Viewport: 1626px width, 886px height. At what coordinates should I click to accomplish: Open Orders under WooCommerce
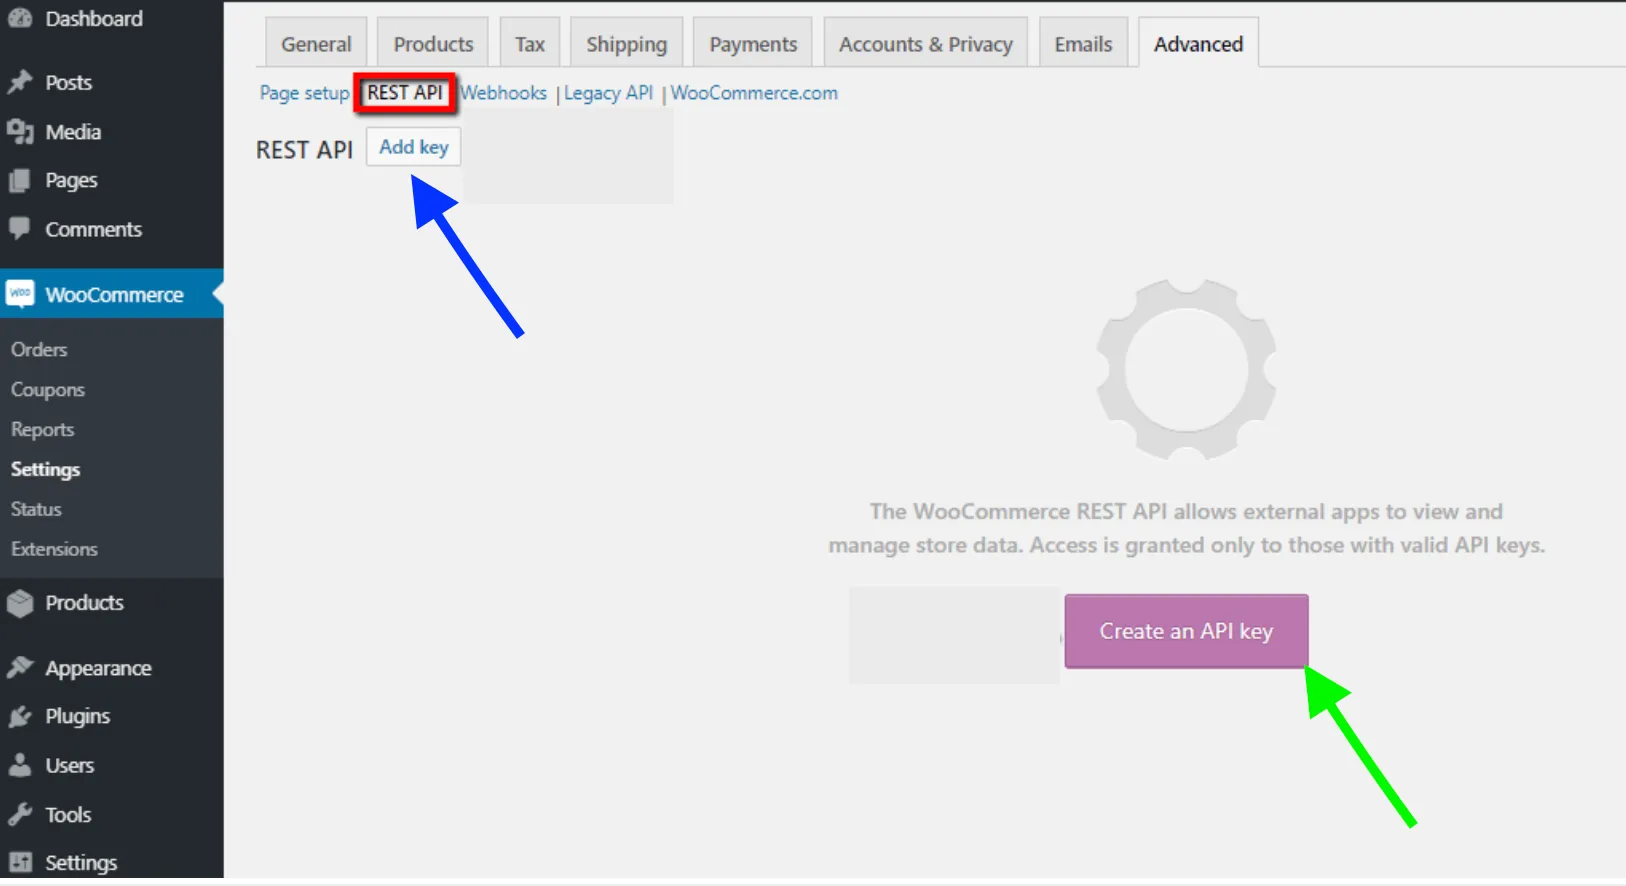39,349
